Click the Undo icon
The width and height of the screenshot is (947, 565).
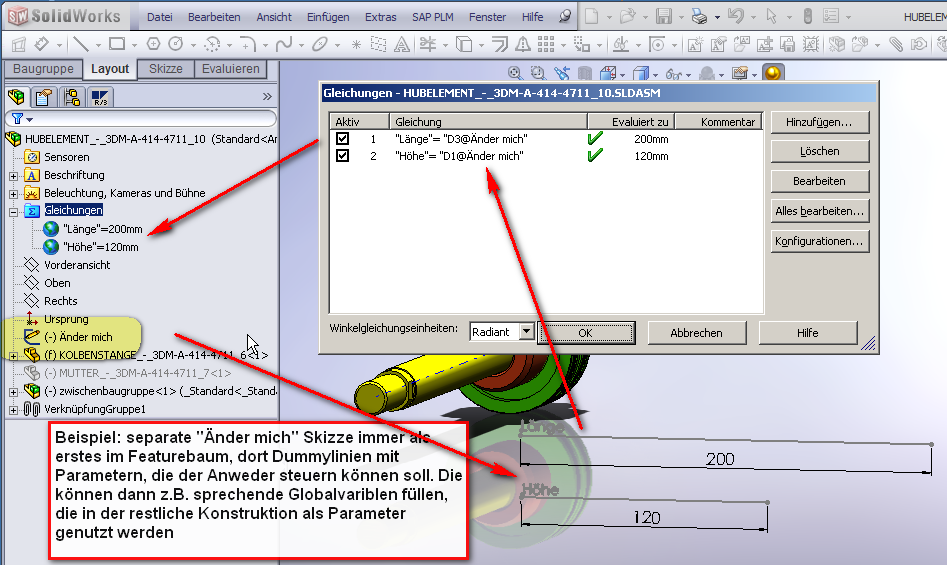[736, 16]
